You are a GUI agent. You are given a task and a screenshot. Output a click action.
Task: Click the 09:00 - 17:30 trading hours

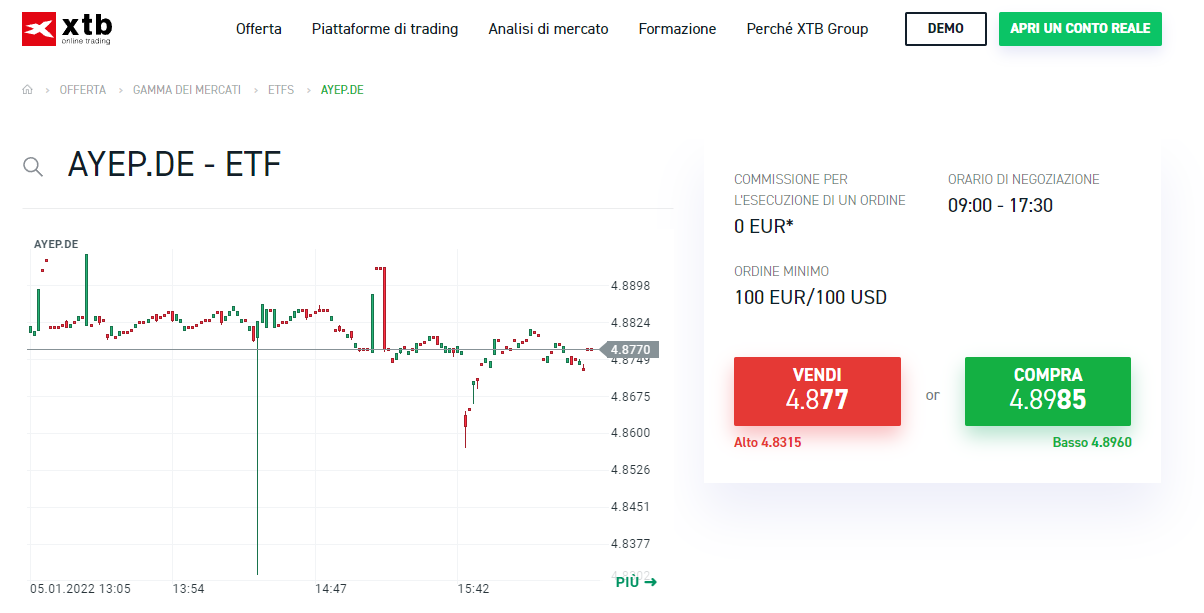[x=1000, y=206]
